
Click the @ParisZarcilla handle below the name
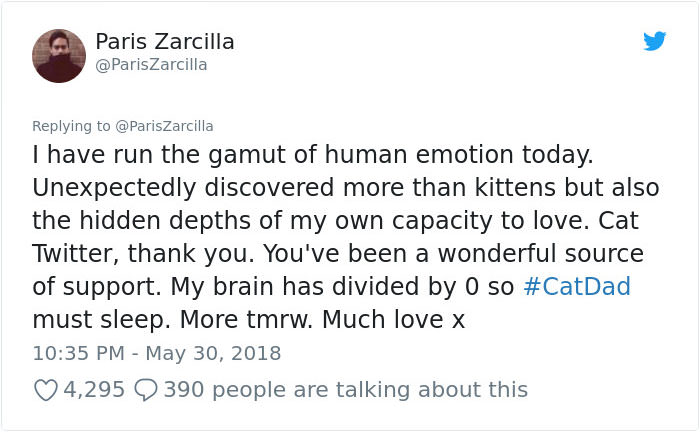point(151,65)
